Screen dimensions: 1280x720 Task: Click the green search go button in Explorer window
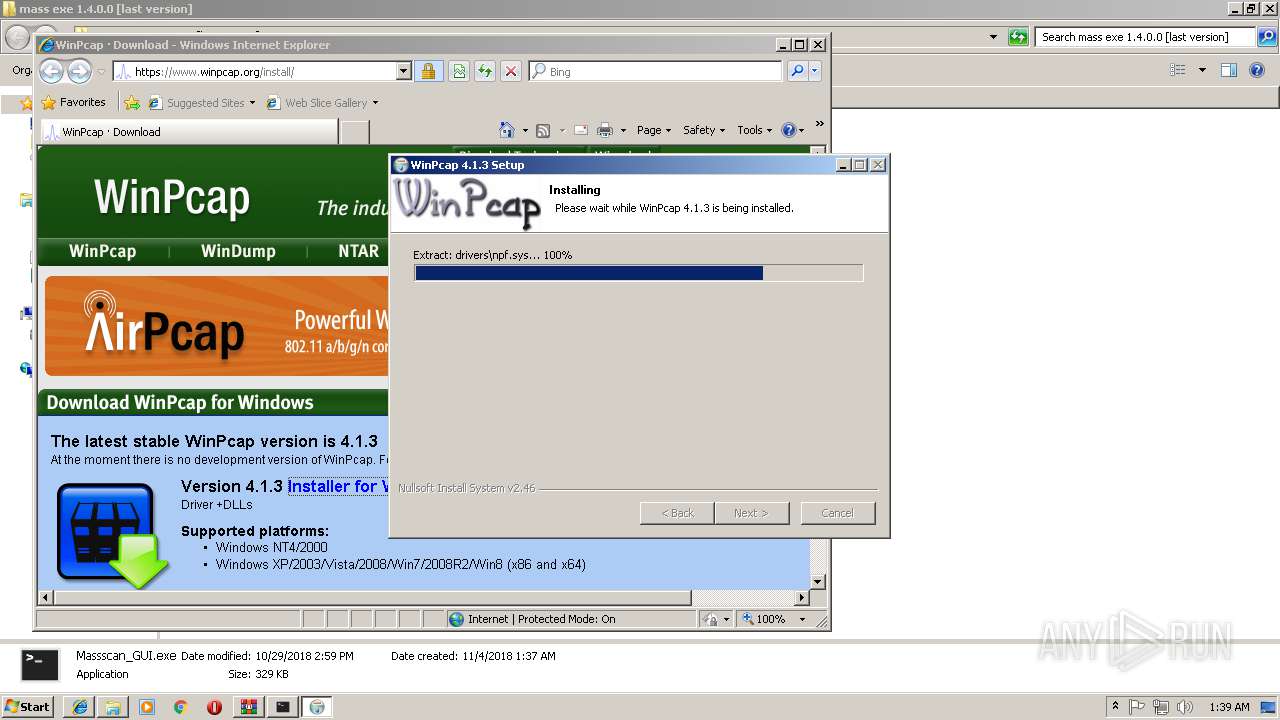click(1018, 37)
